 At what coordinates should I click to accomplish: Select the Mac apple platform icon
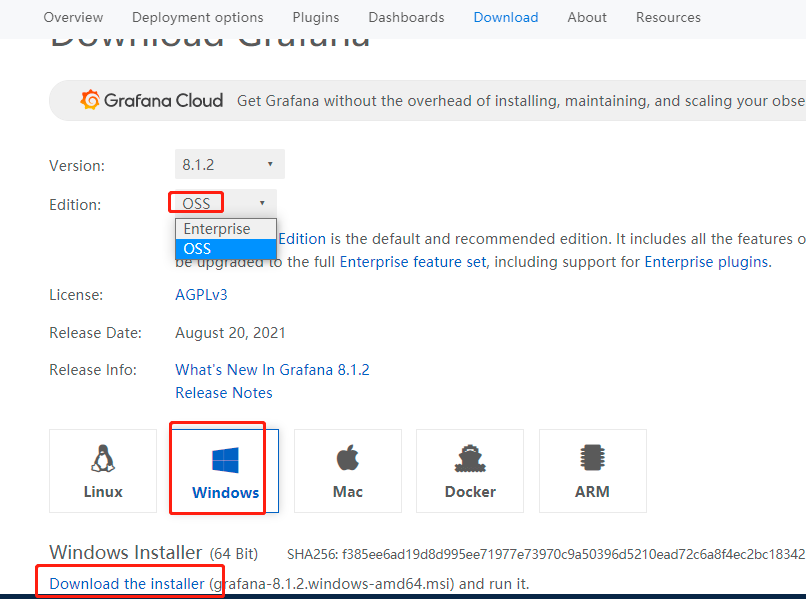348,457
